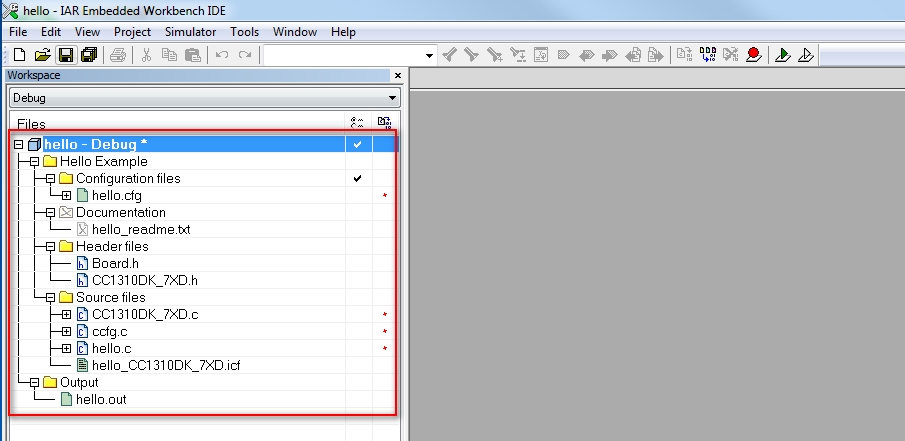Click the source control column header icon

pyautogui.click(x=384, y=122)
